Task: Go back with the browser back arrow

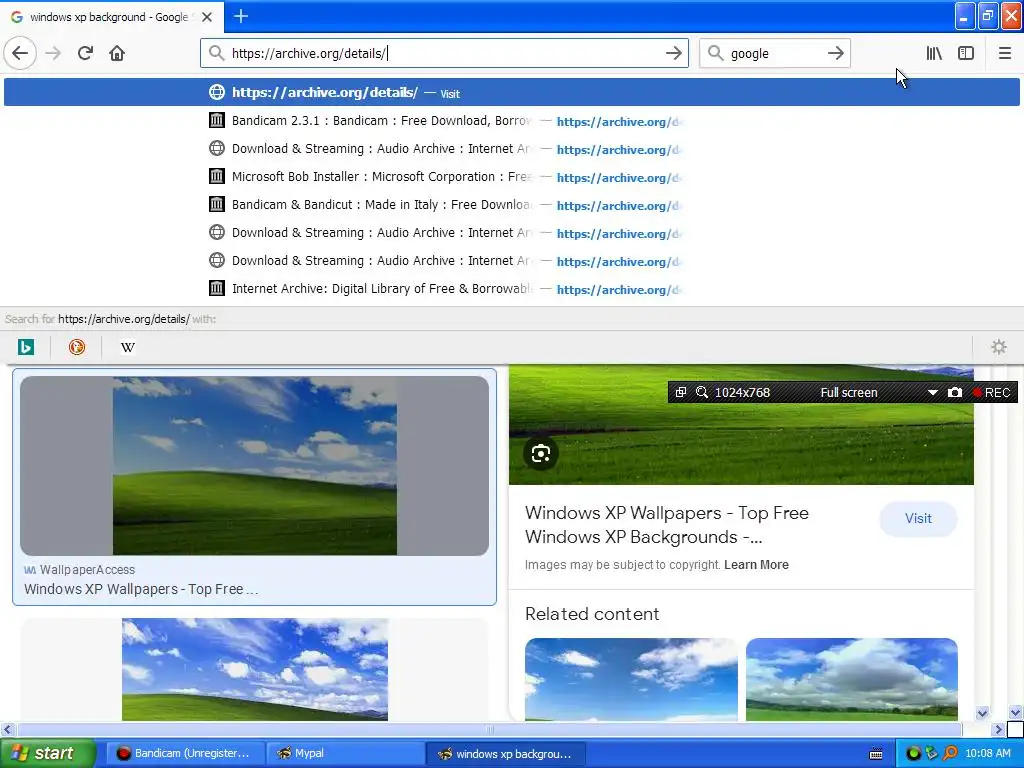Action: click(20, 53)
